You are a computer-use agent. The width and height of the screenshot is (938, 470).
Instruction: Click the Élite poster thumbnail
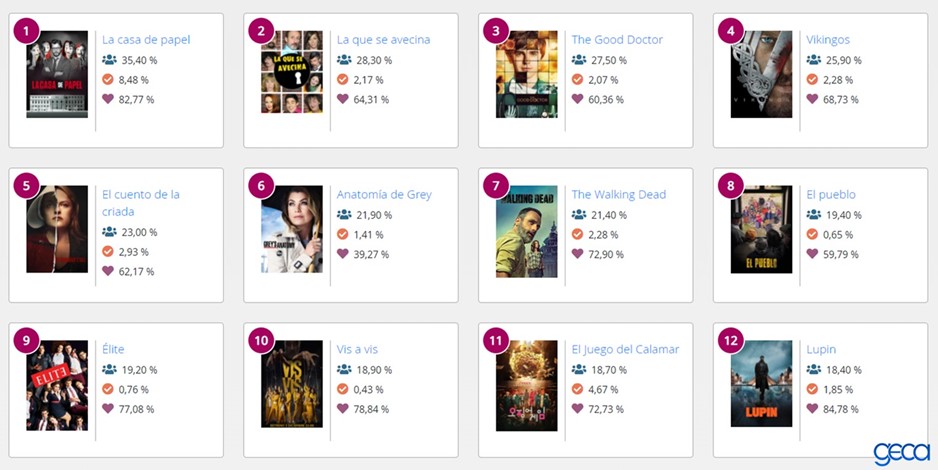click(x=57, y=386)
